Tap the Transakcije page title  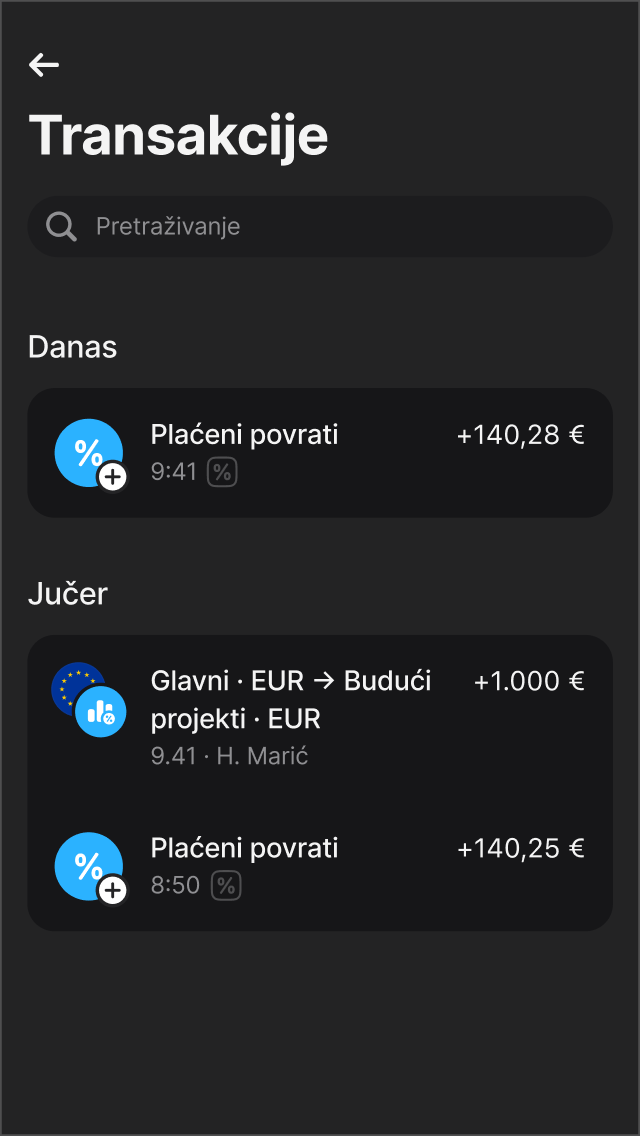pos(180,137)
